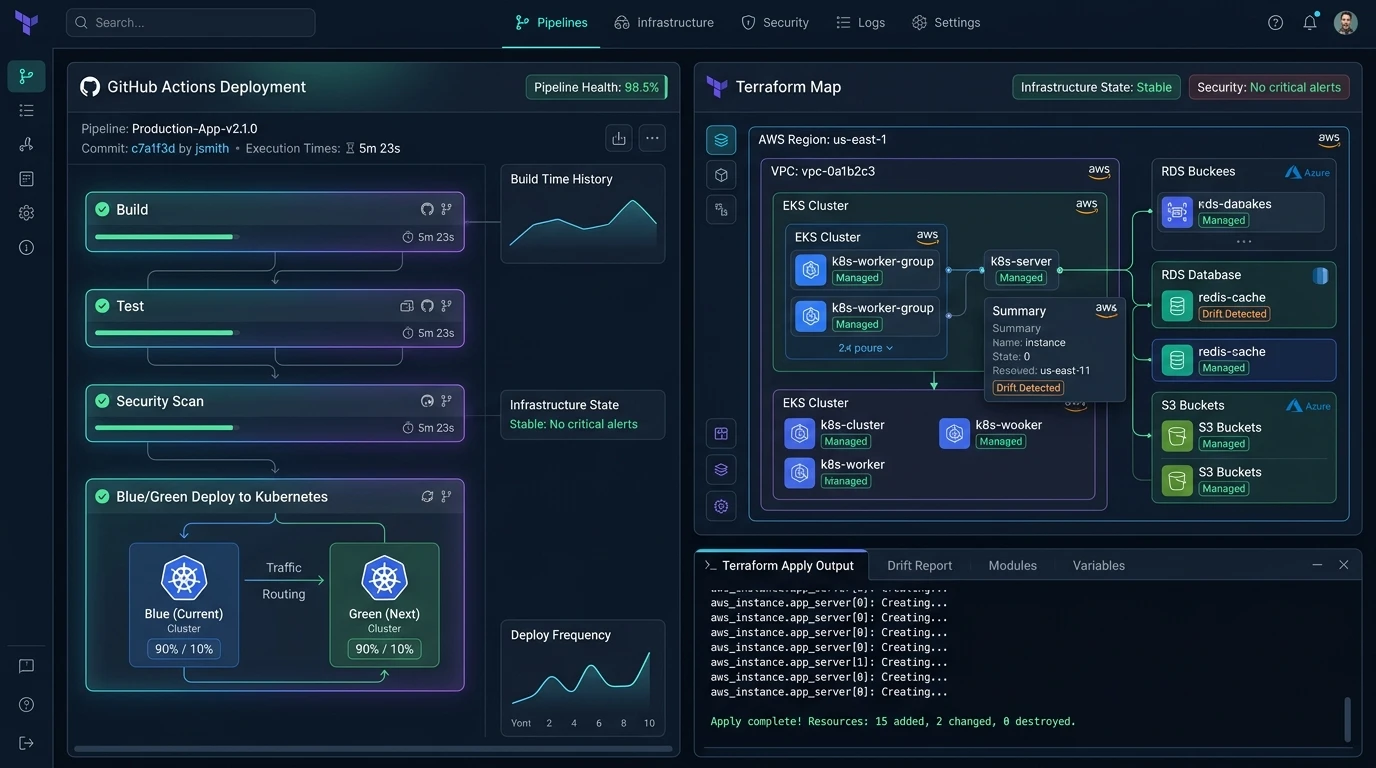This screenshot has height=768, width=1376.
Task: Open the notifications bell
Action: tap(1310, 22)
